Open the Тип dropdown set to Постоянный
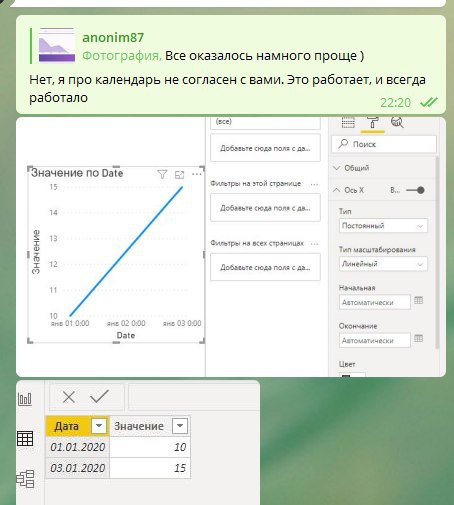The height and width of the screenshot is (505, 454). (383, 226)
